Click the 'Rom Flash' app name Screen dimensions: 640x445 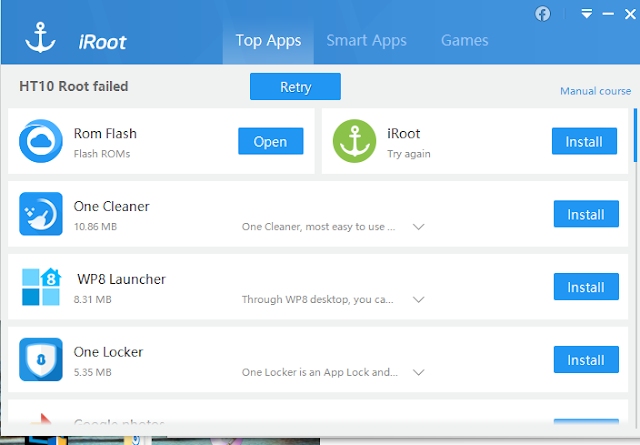(x=105, y=134)
